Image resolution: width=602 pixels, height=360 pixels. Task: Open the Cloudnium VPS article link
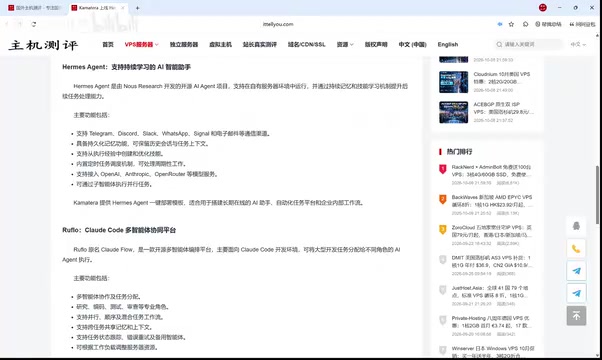coord(501,78)
